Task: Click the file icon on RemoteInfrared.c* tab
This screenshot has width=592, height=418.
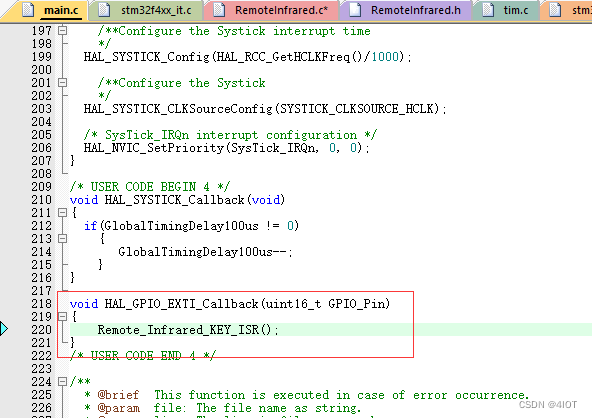Action: (x=219, y=10)
